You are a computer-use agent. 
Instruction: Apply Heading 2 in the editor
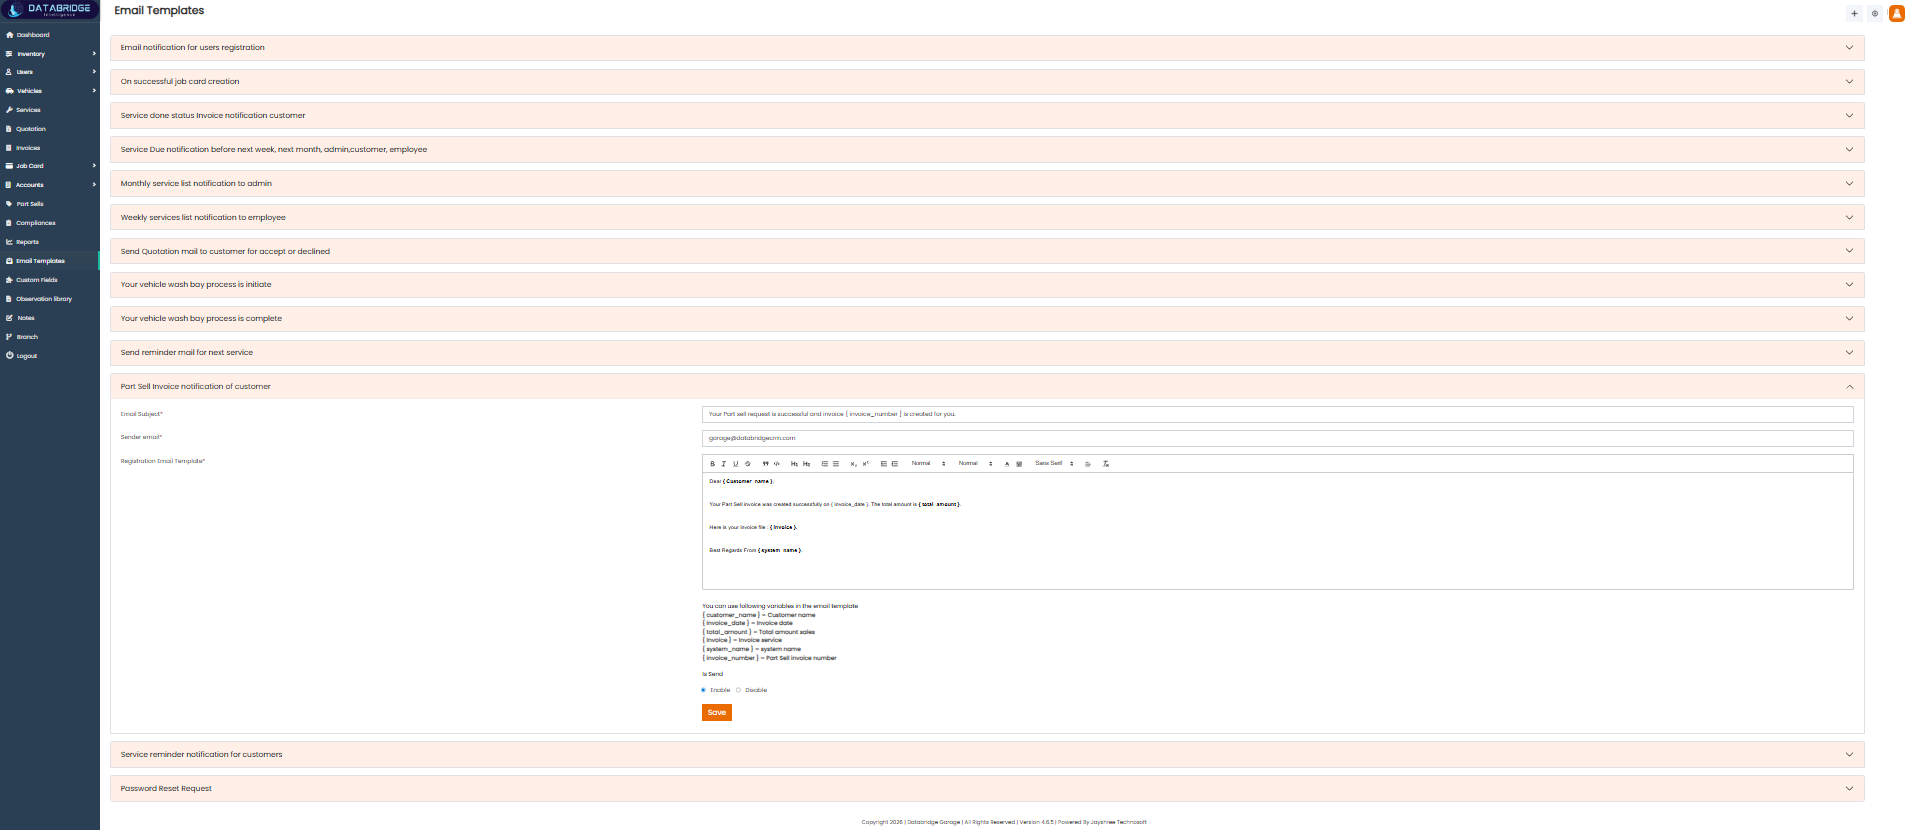pyautogui.click(x=806, y=464)
